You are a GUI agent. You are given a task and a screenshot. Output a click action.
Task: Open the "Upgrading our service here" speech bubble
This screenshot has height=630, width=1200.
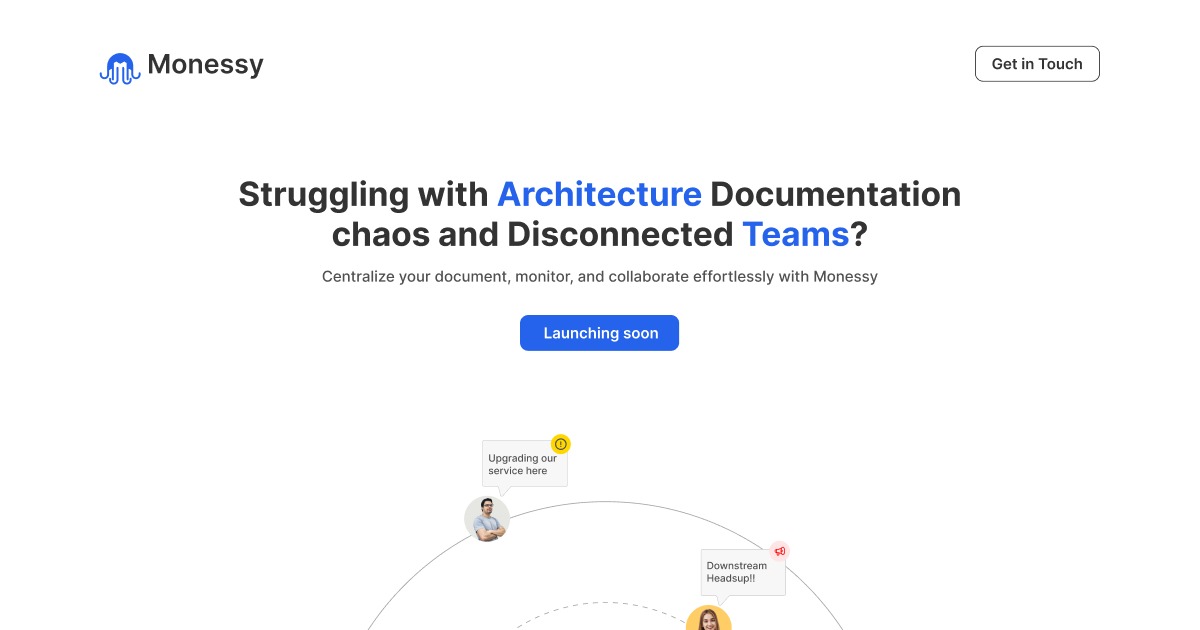click(524, 464)
